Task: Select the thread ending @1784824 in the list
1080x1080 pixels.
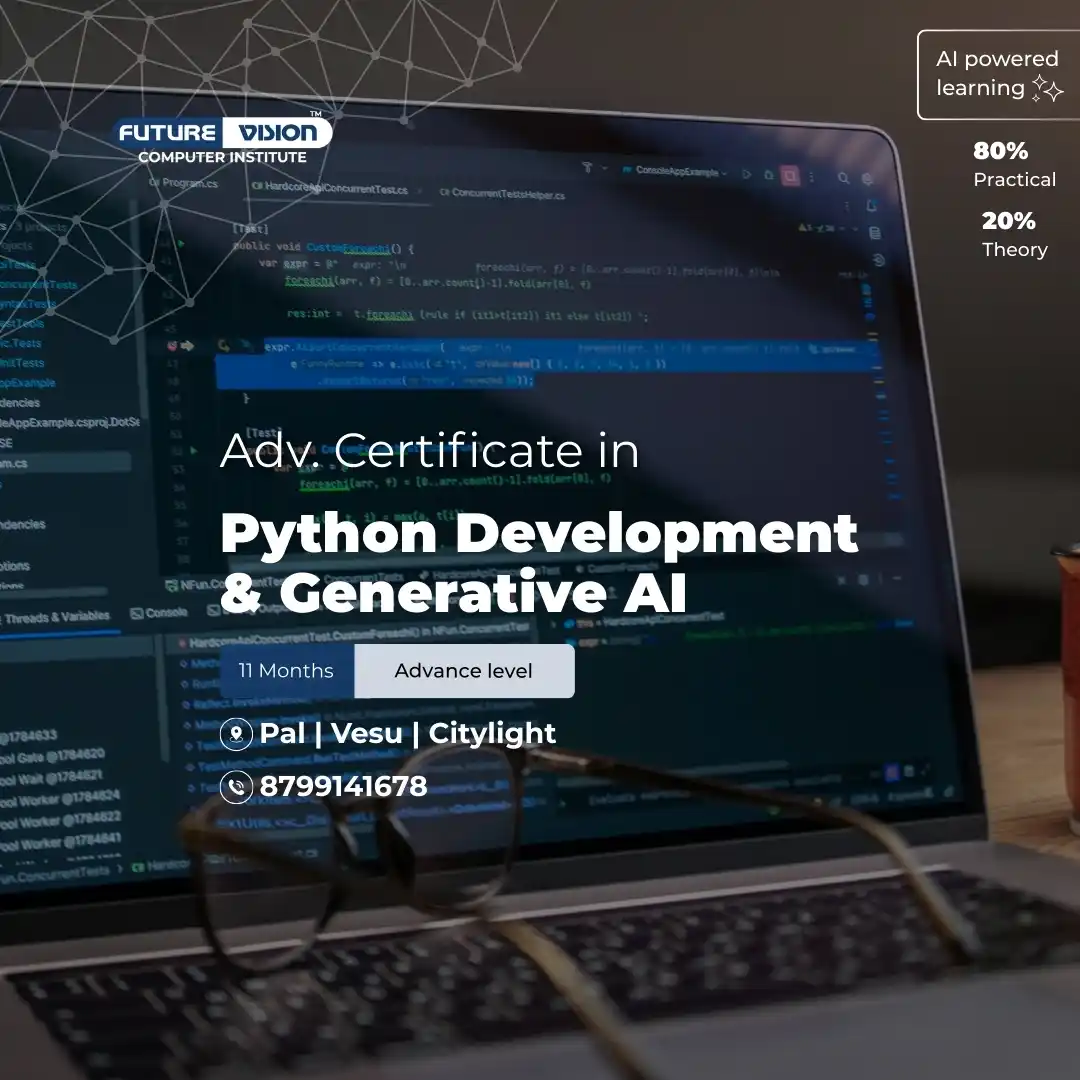Action: coord(61,800)
